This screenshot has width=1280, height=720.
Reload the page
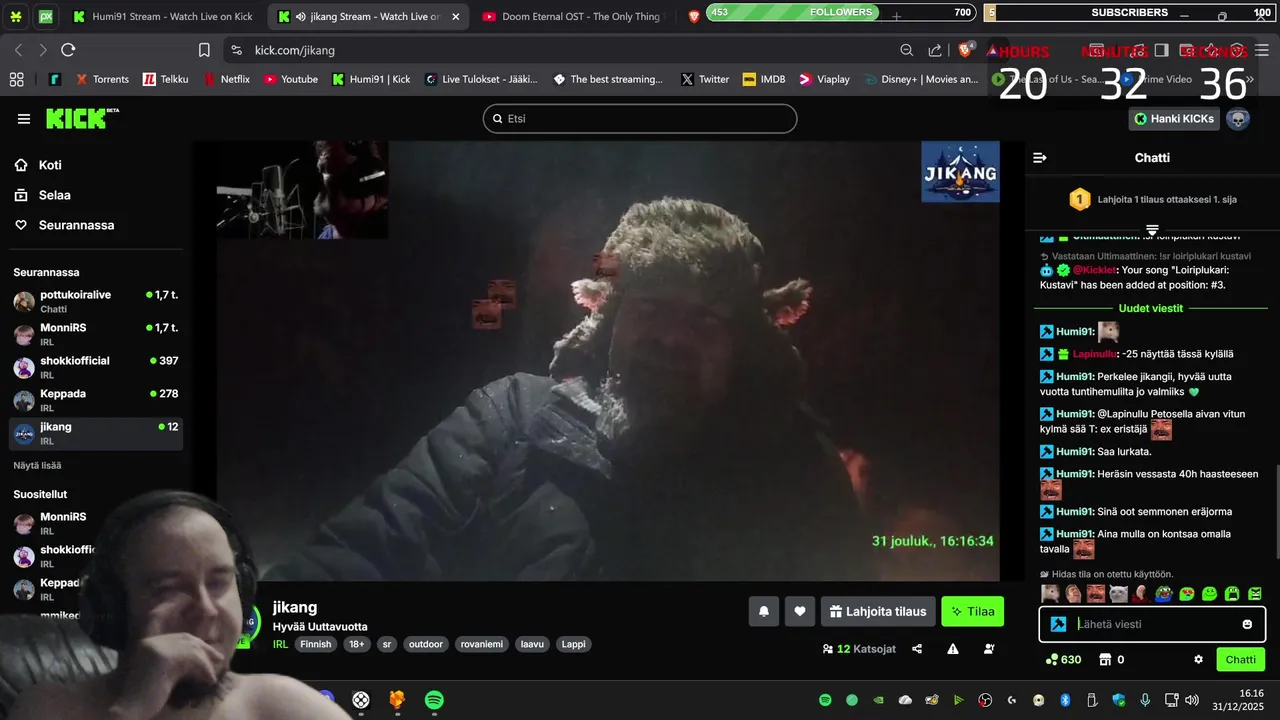(x=68, y=50)
